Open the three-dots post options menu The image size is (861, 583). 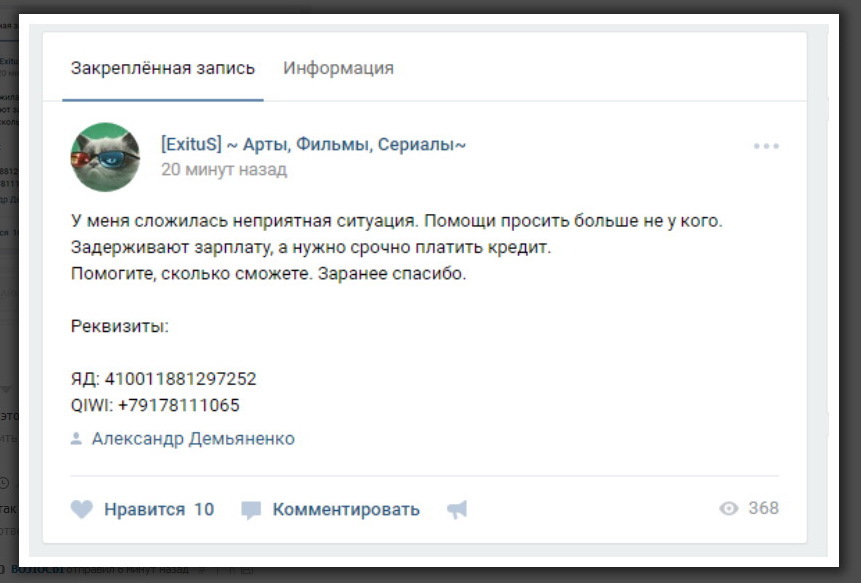point(766,146)
